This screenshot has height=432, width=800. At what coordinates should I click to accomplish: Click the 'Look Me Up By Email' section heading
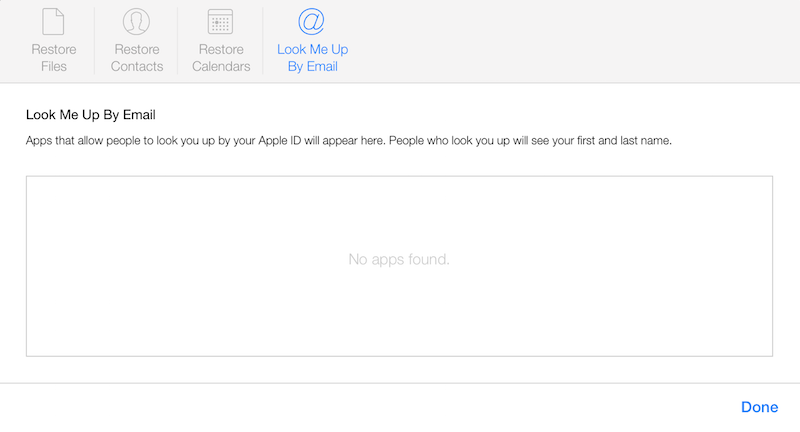pos(91,115)
